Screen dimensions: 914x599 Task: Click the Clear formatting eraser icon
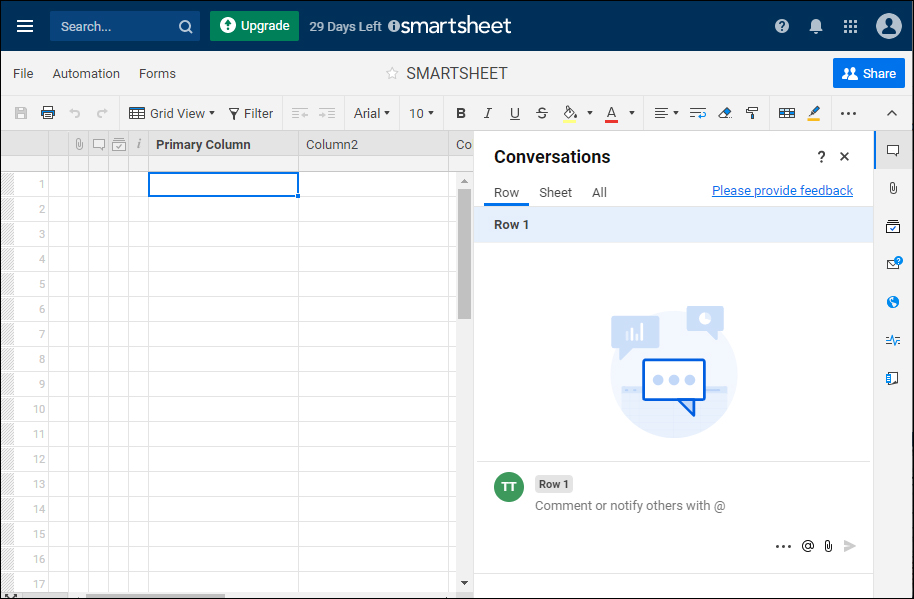tap(725, 113)
